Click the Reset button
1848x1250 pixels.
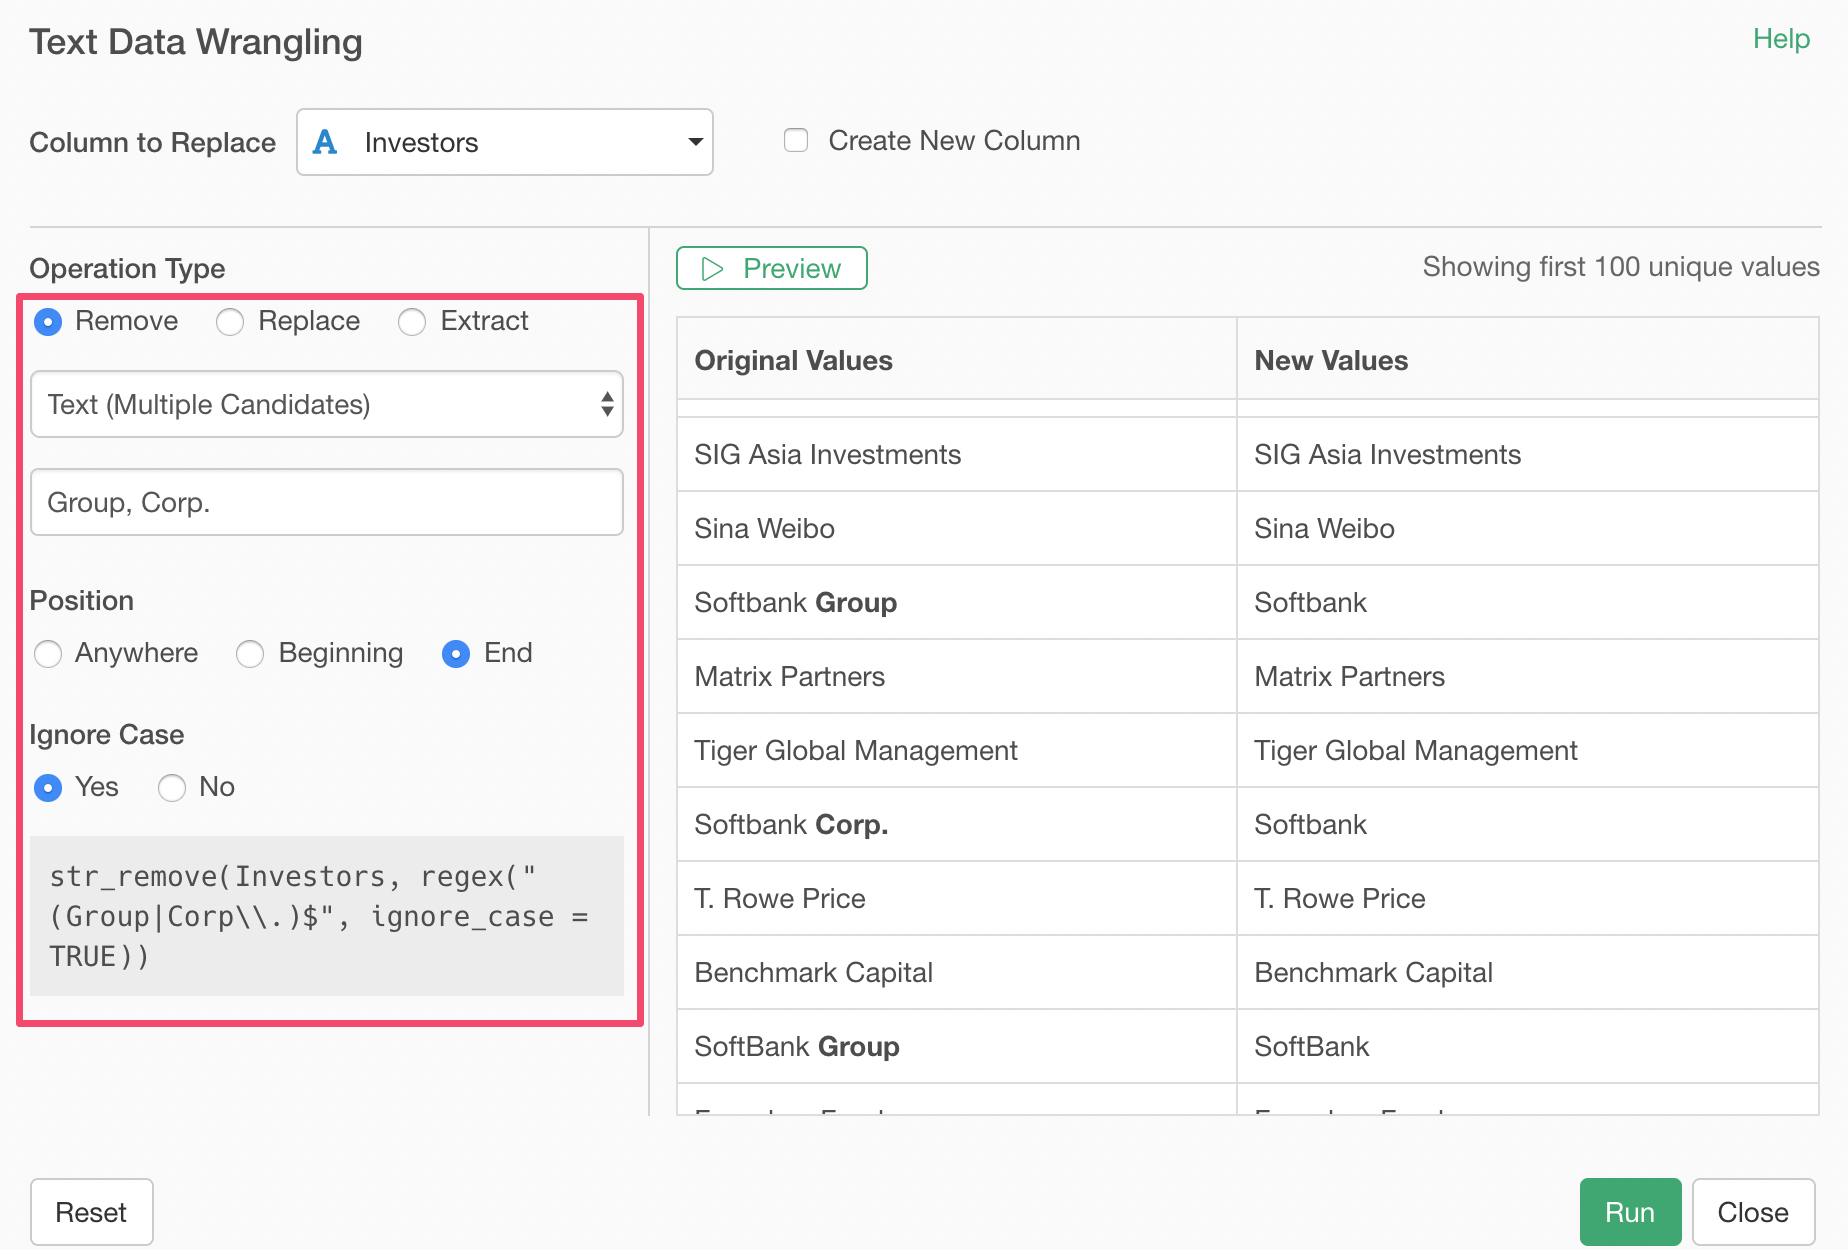[x=91, y=1212]
